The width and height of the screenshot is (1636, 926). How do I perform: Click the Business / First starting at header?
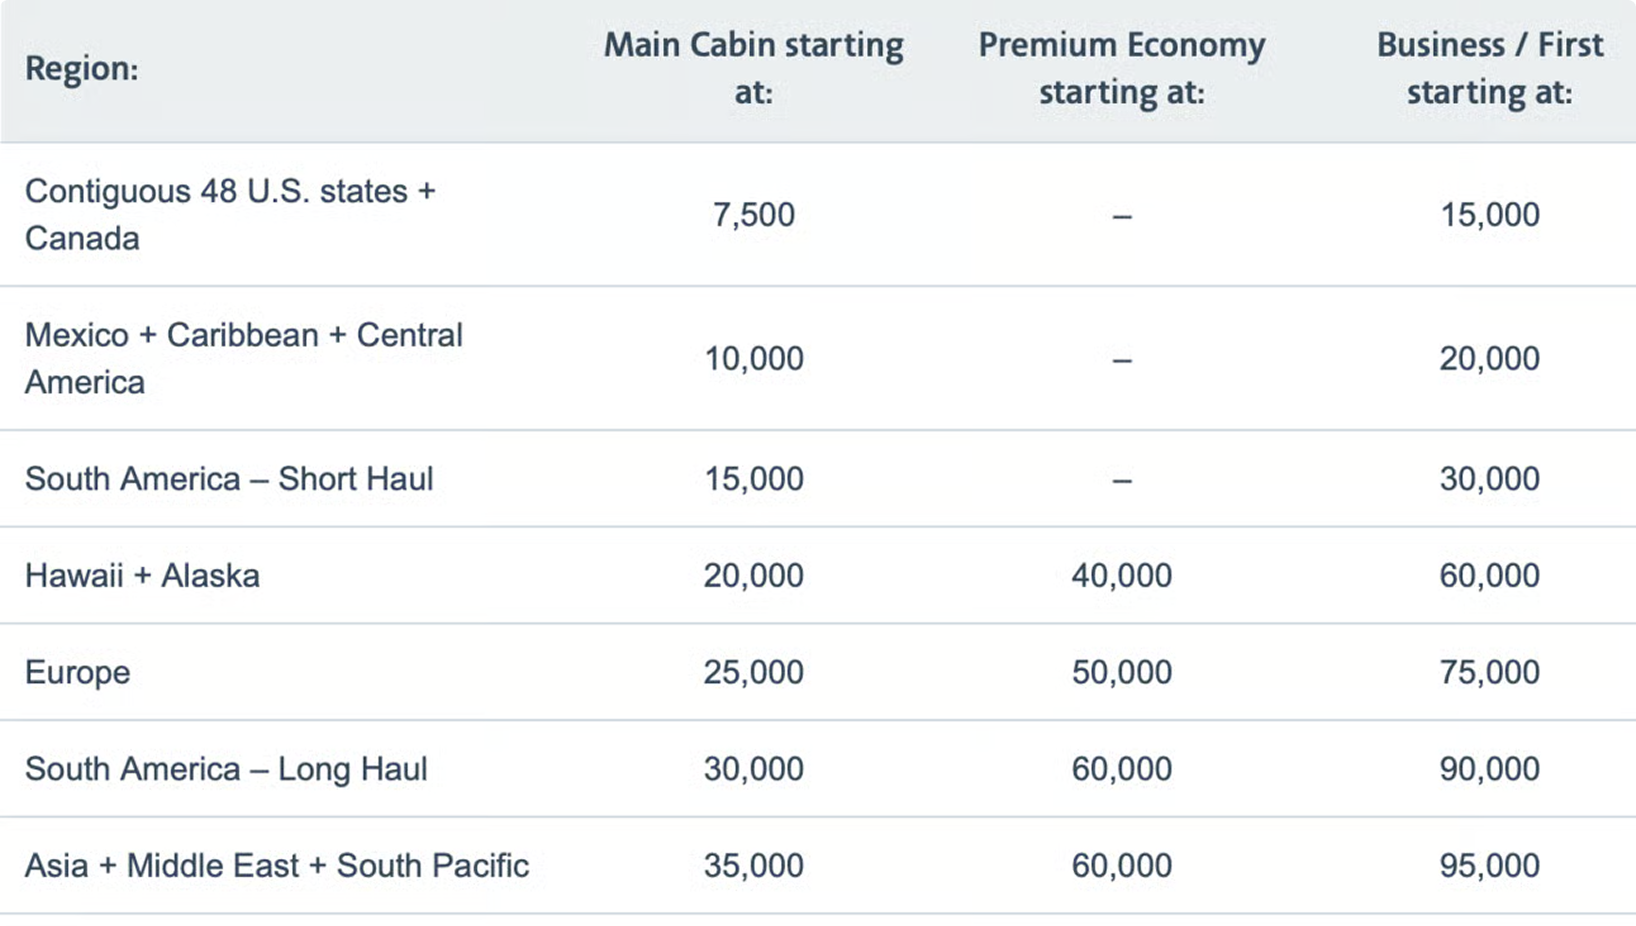1489,69
